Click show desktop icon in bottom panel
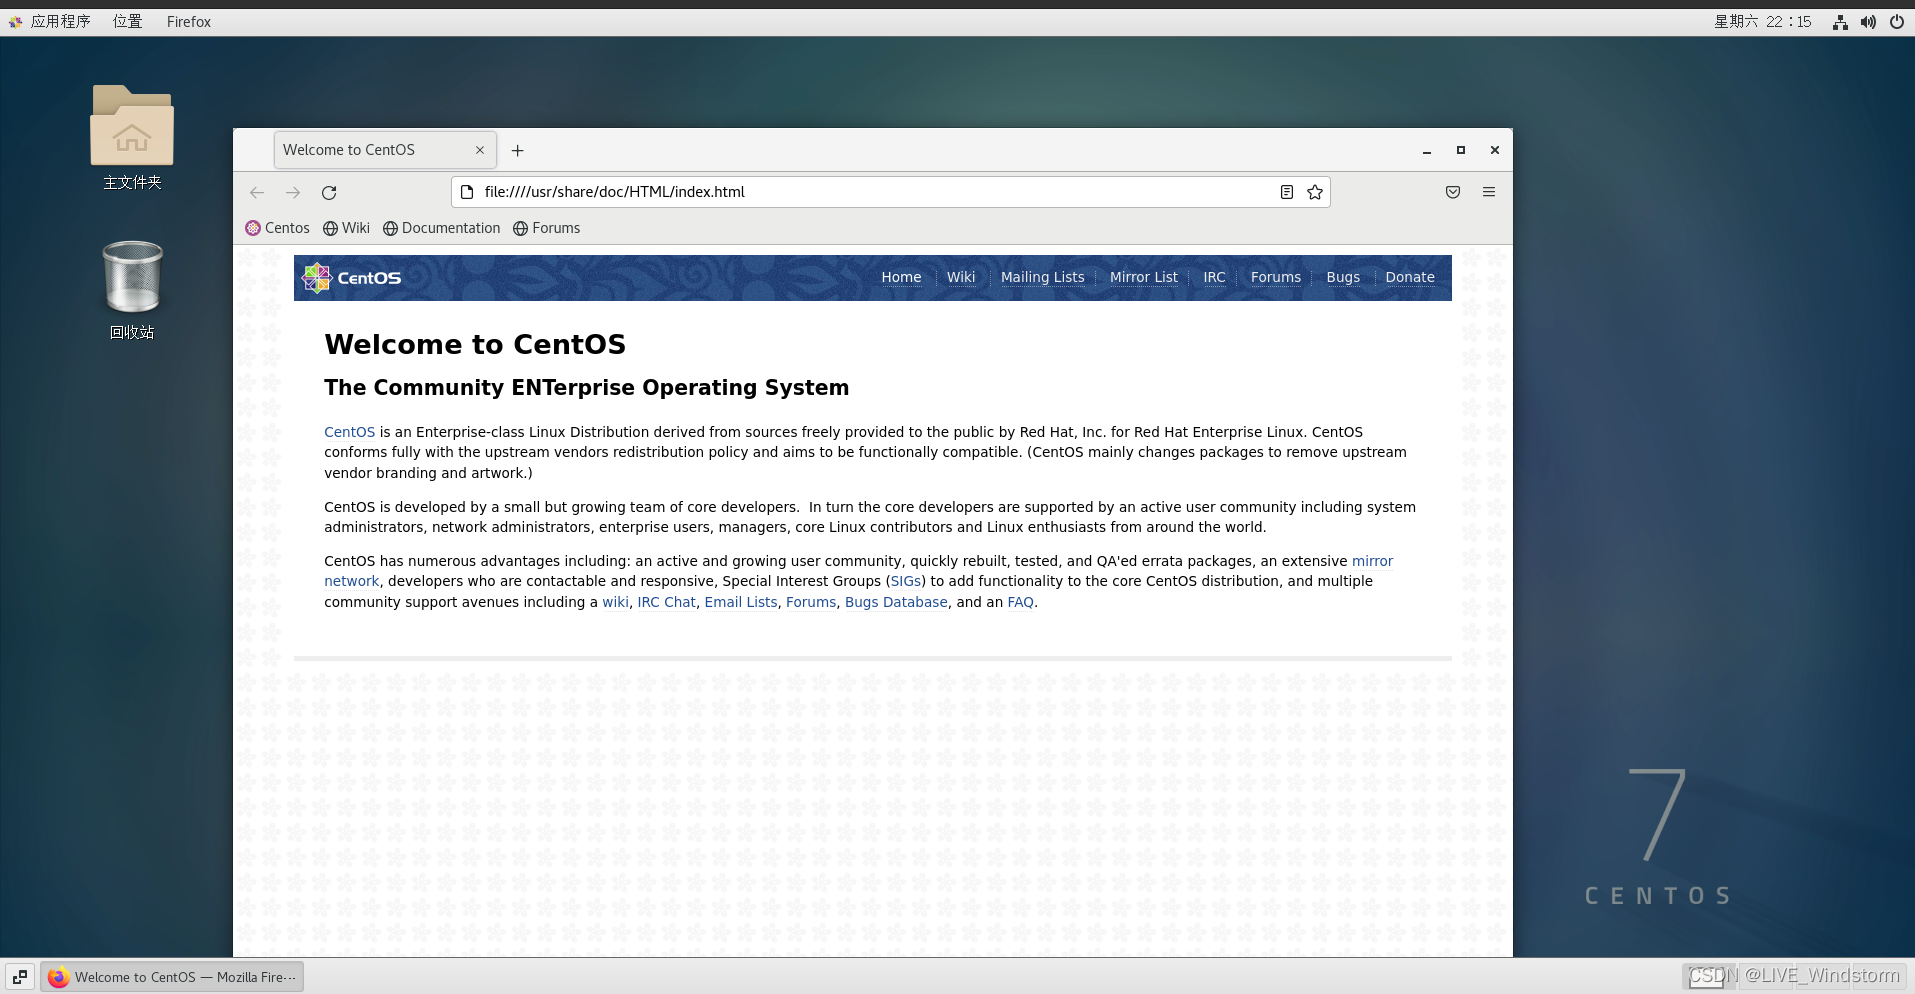This screenshot has height=994, width=1915. click(x=20, y=977)
